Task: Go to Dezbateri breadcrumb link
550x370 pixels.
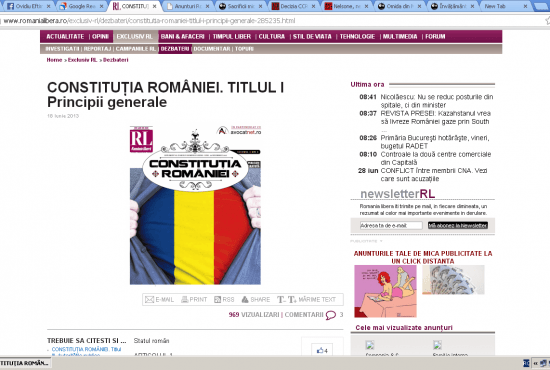Action: click(116, 60)
